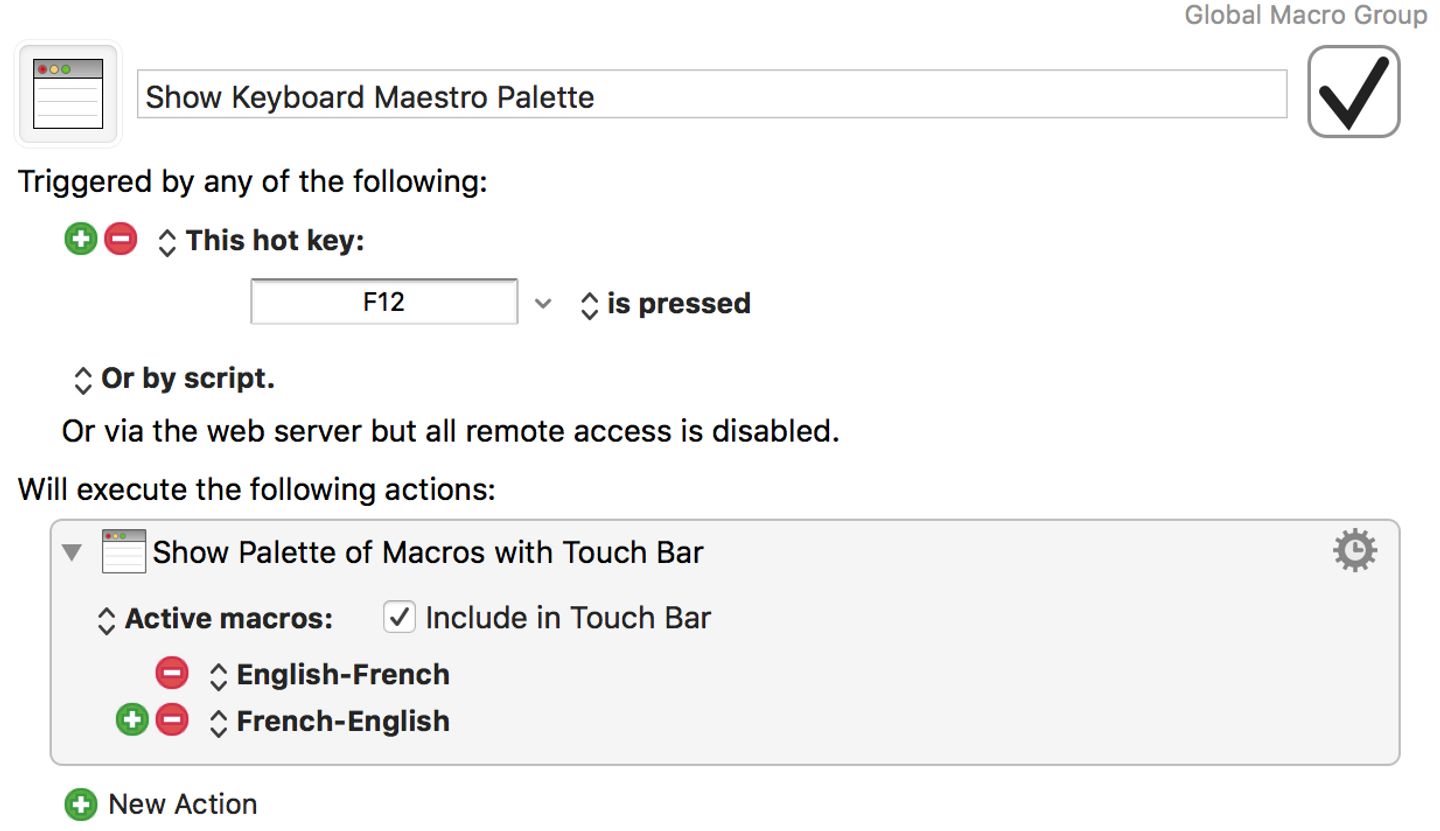Viewport: 1440px width, 831px height.
Task: Open the 'This hot key' trigger type menu
Action: tap(168, 241)
